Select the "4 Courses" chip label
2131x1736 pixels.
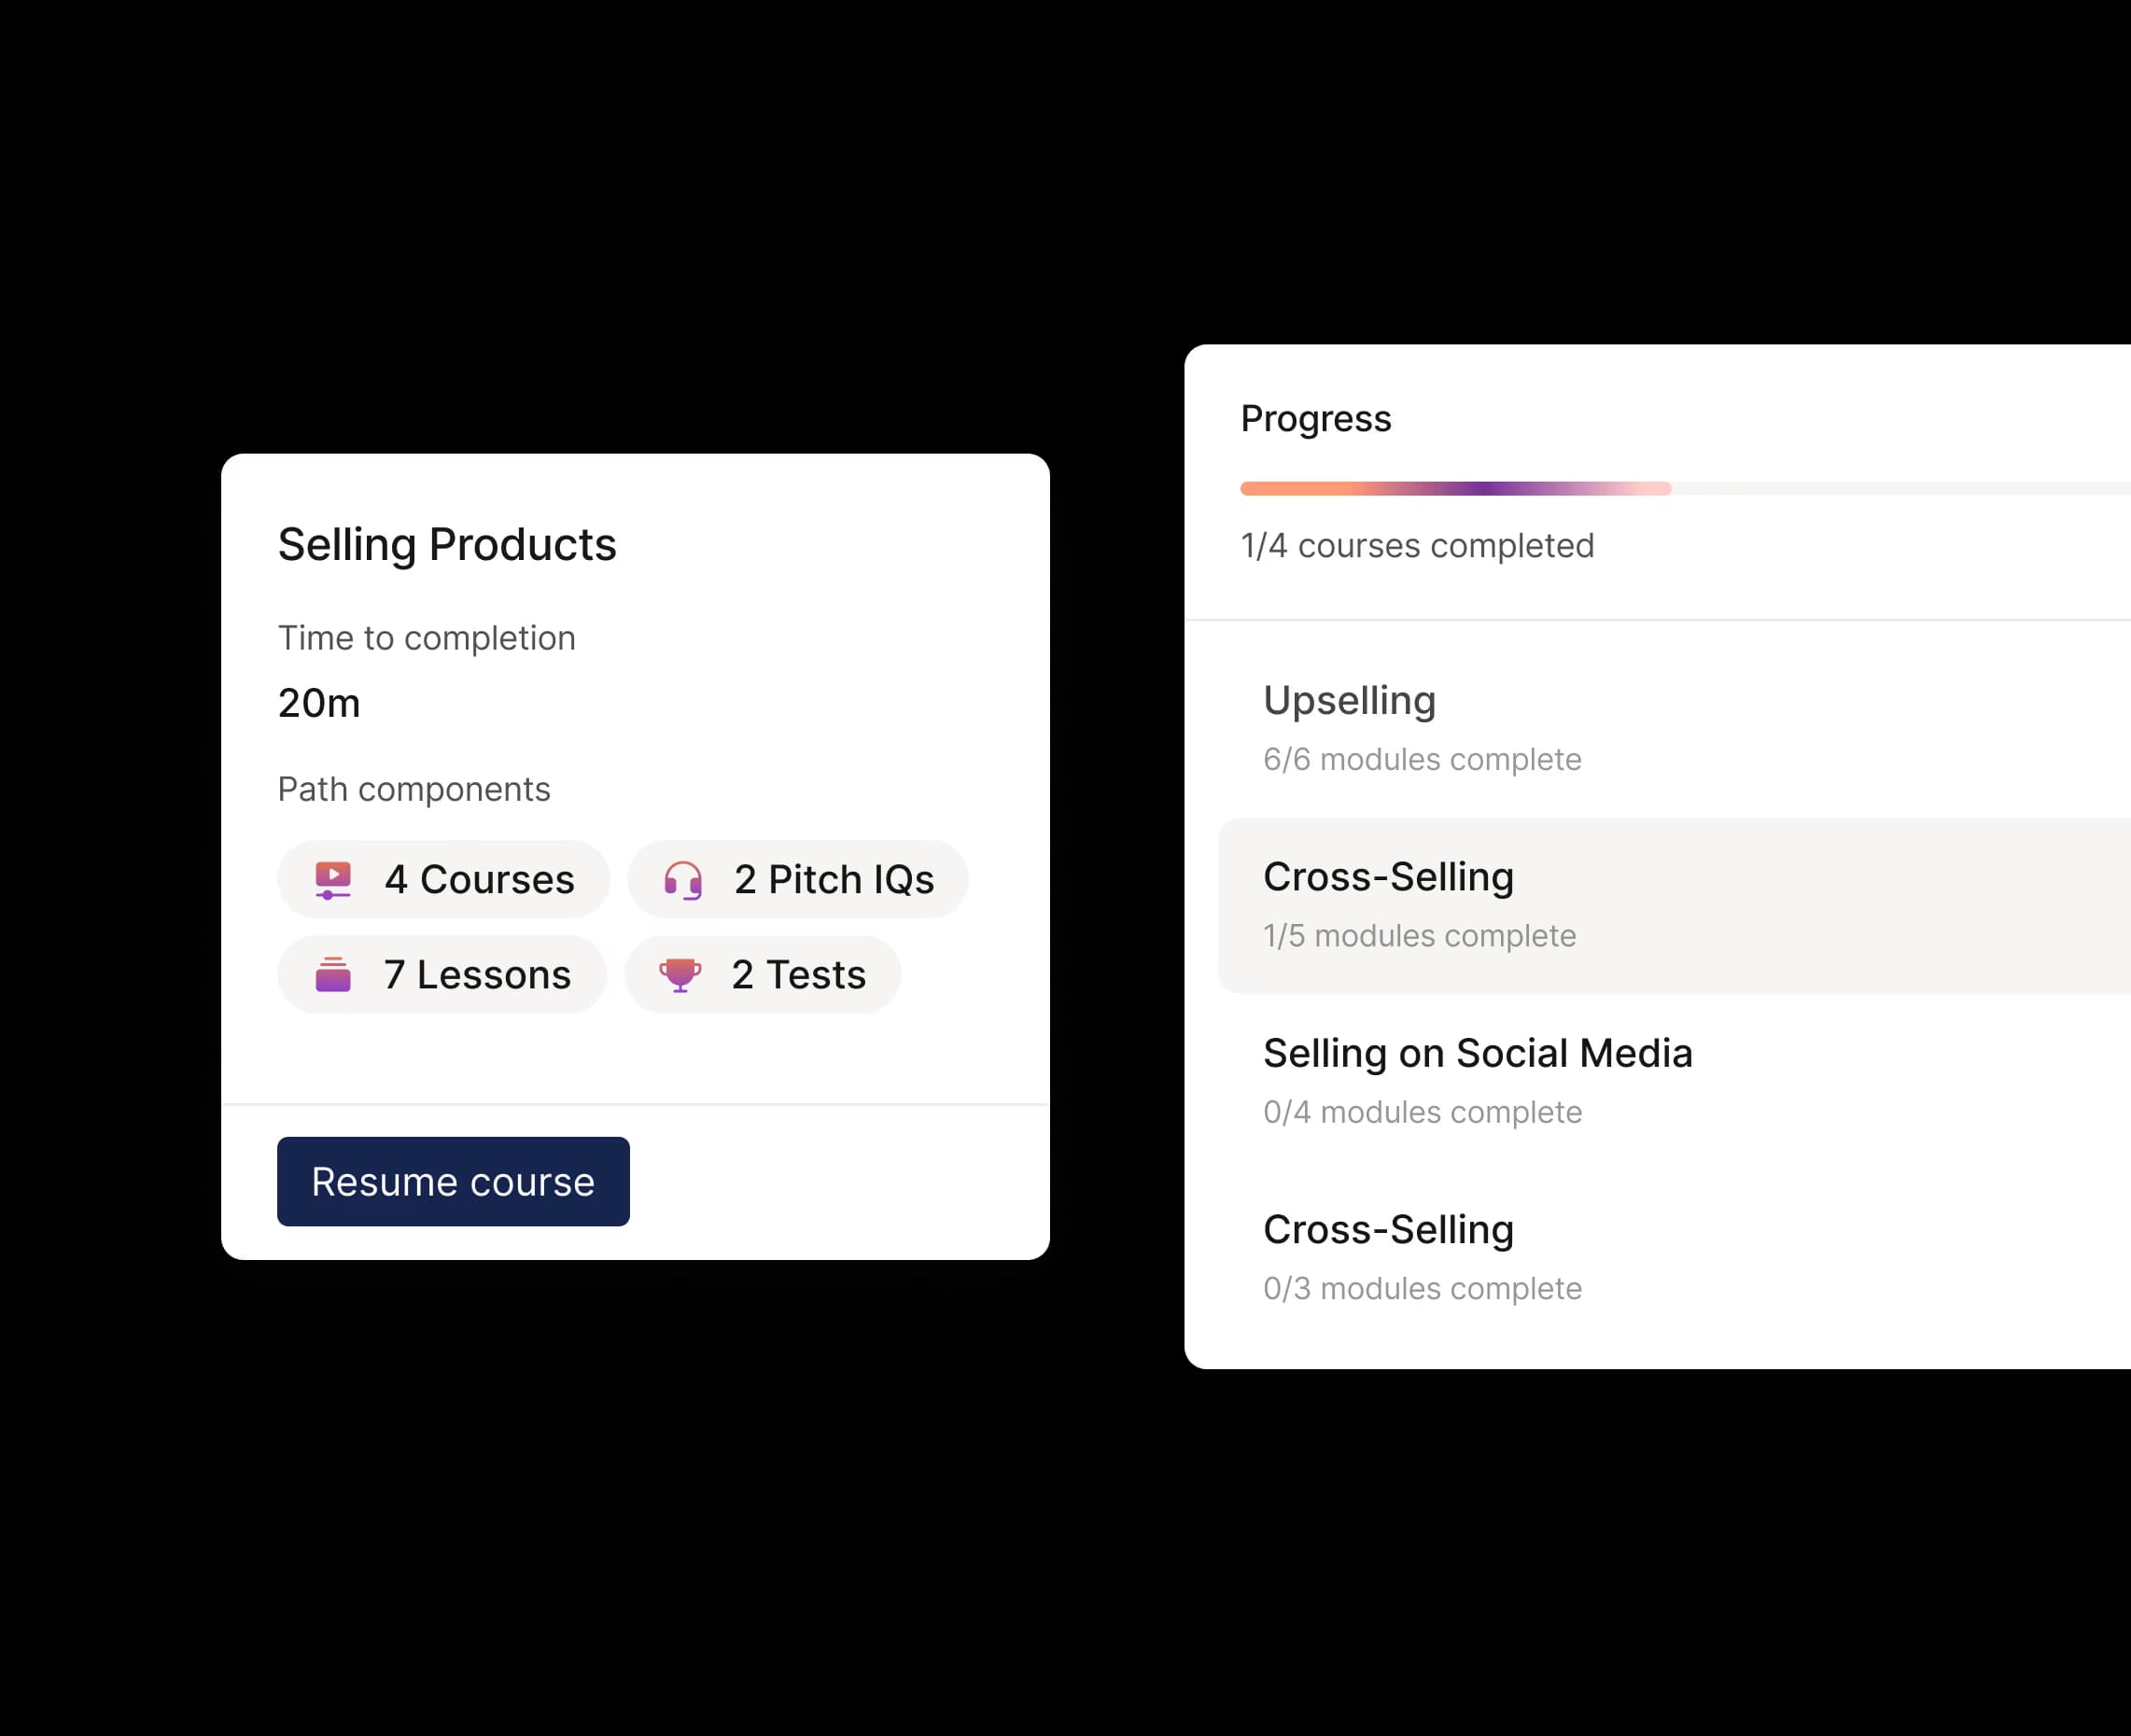[x=479, y=880]
